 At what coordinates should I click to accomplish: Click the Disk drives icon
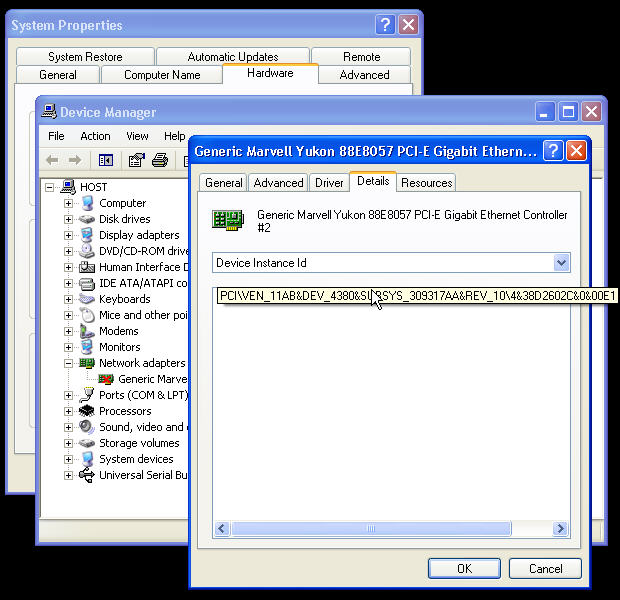pos(87,219)
